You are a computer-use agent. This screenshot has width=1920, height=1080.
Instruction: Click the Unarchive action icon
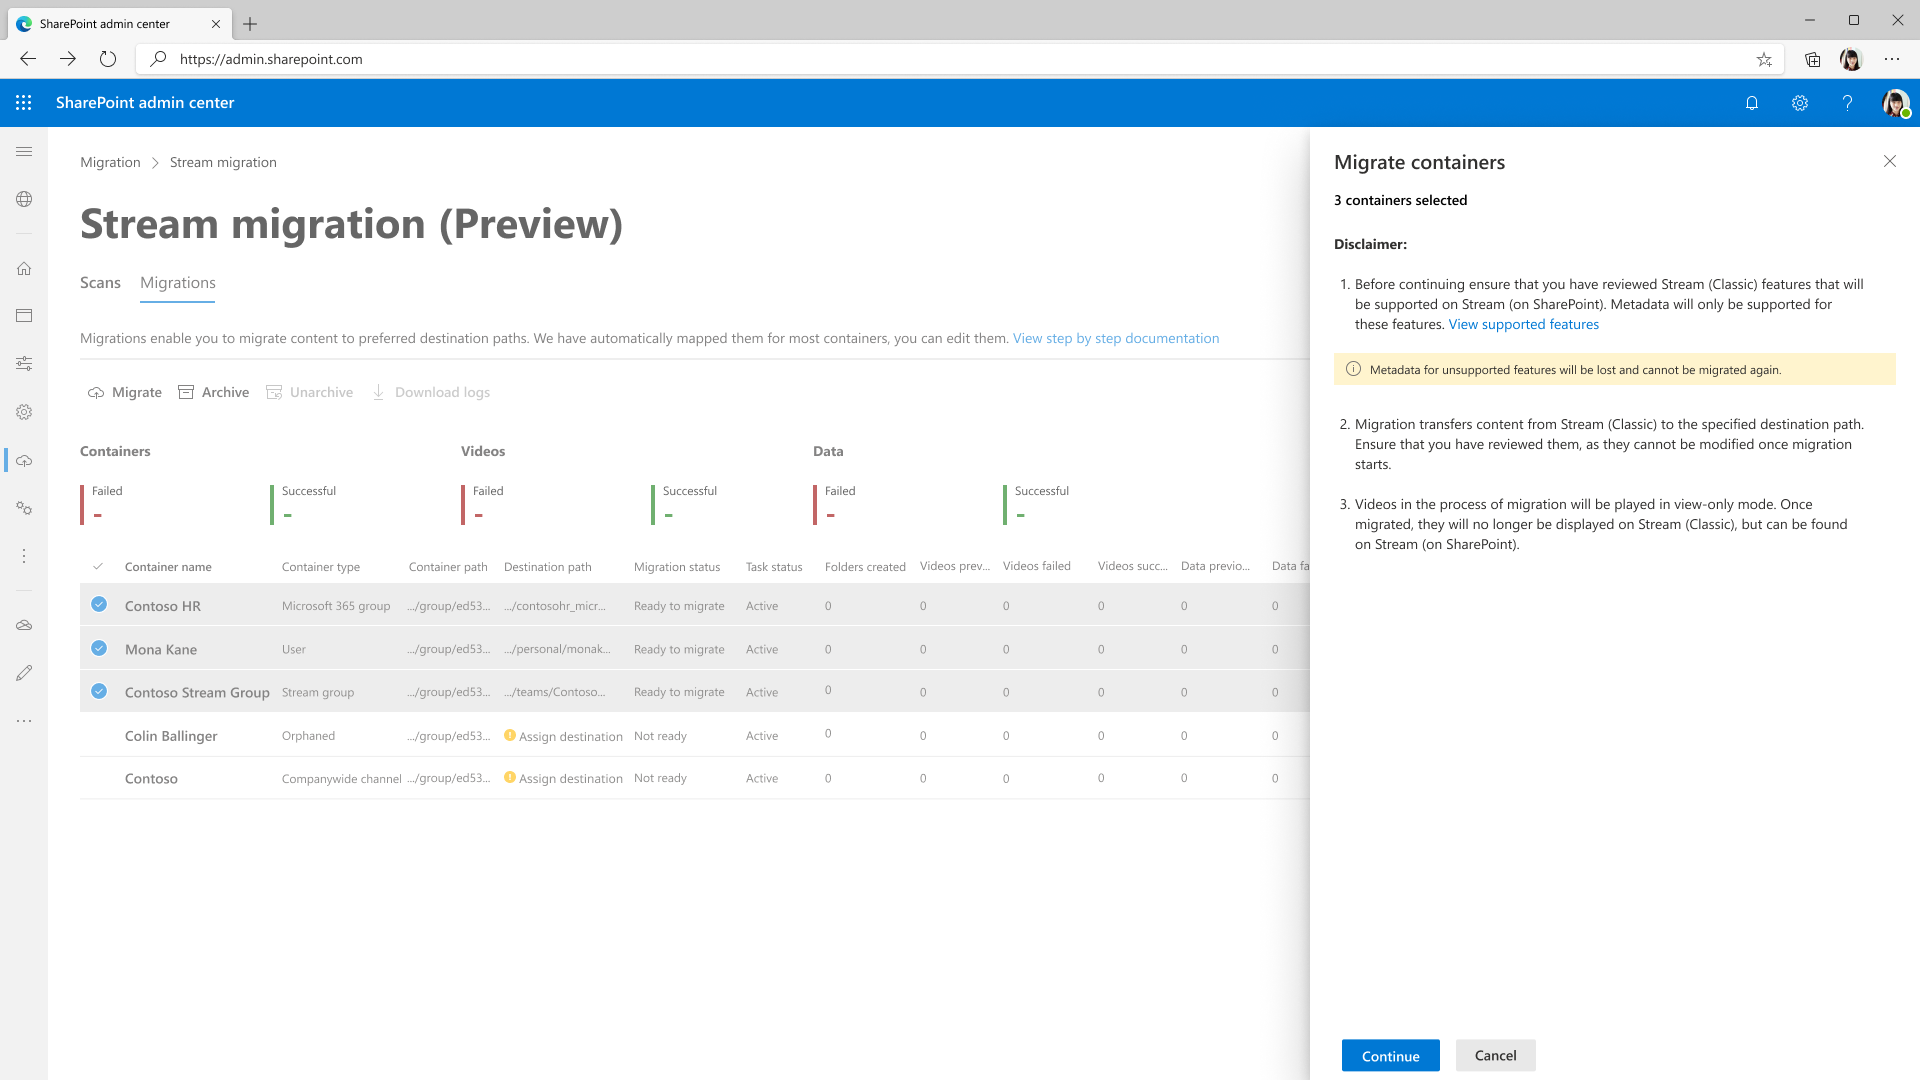[272, 392]
